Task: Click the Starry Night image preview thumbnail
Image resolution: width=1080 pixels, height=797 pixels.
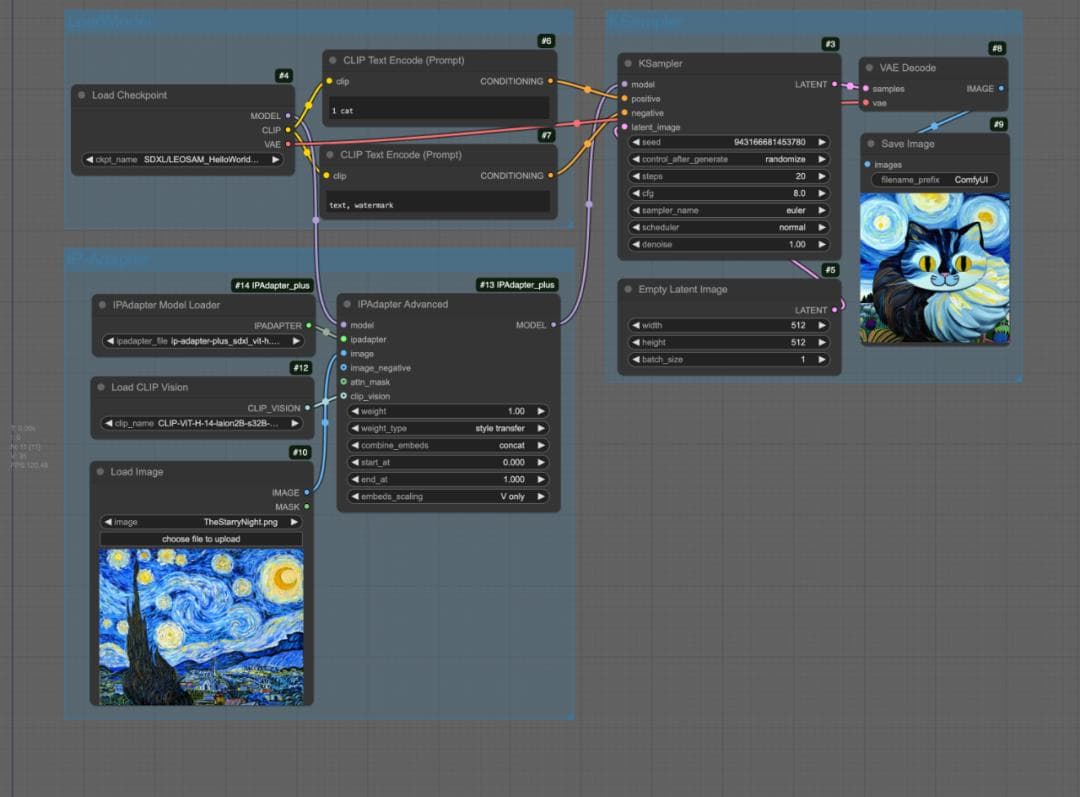Action: [x=201, y=627]
